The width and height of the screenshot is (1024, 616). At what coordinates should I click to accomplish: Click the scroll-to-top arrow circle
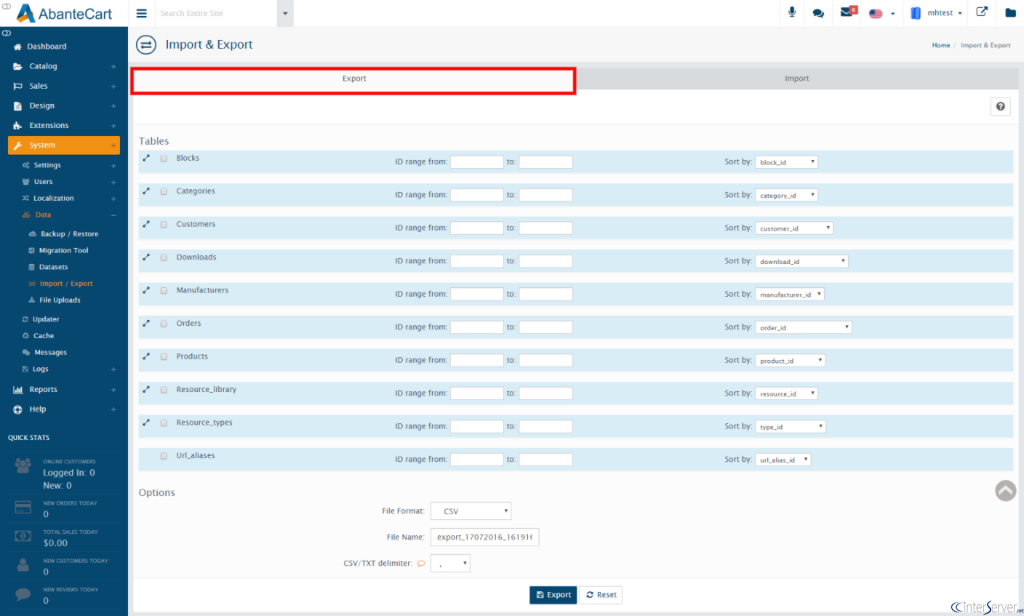[1005, 491]
